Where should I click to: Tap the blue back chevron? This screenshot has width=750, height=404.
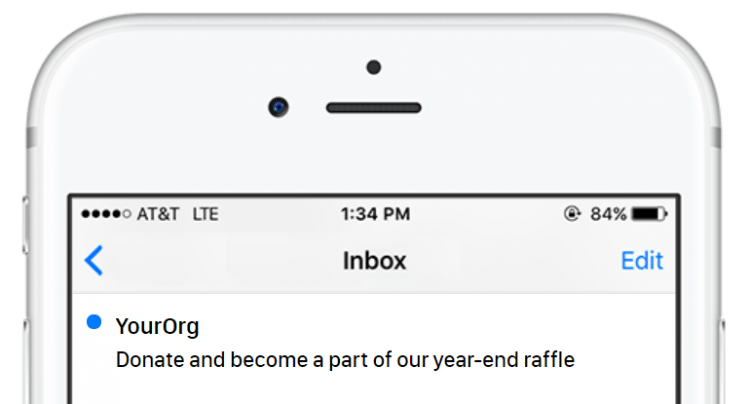click(94, 261)
